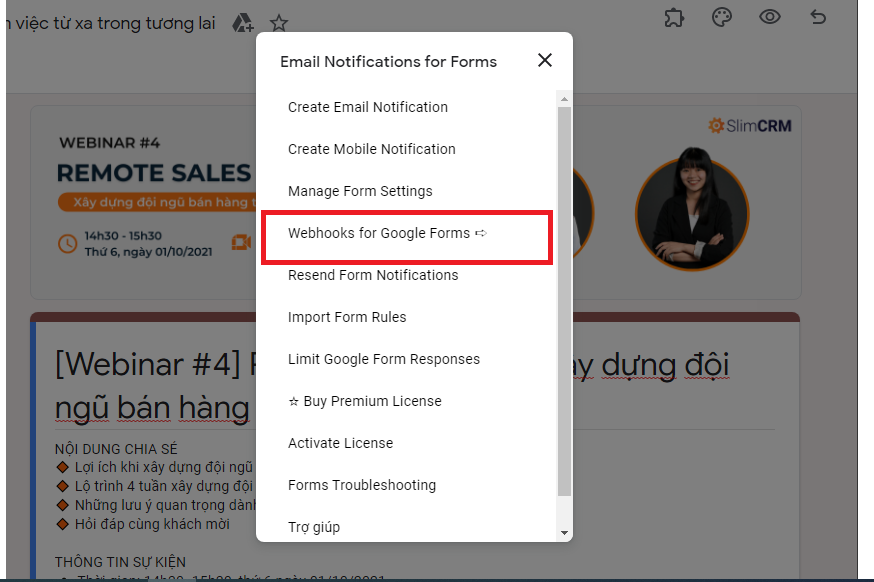Screen dimensions: 874x582
Task: Open Manage Form Settings
Action: click(360, 191)
